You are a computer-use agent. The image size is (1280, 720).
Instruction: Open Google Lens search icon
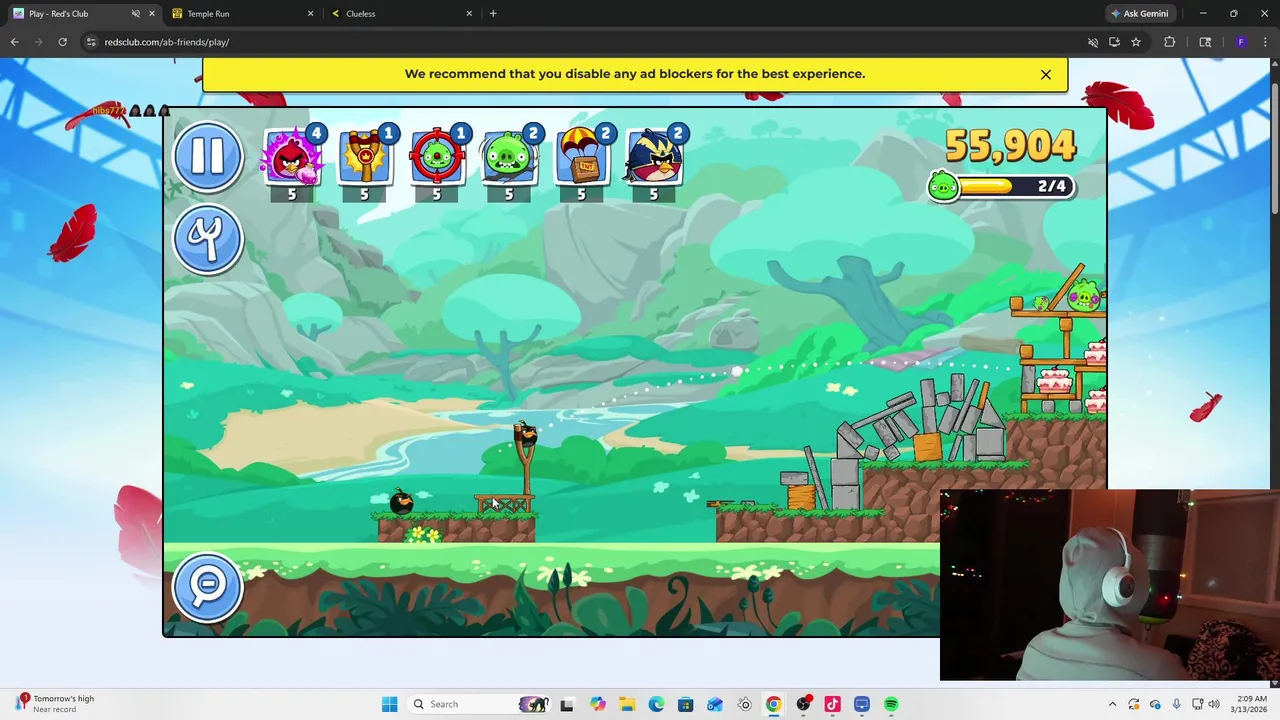1205,42
